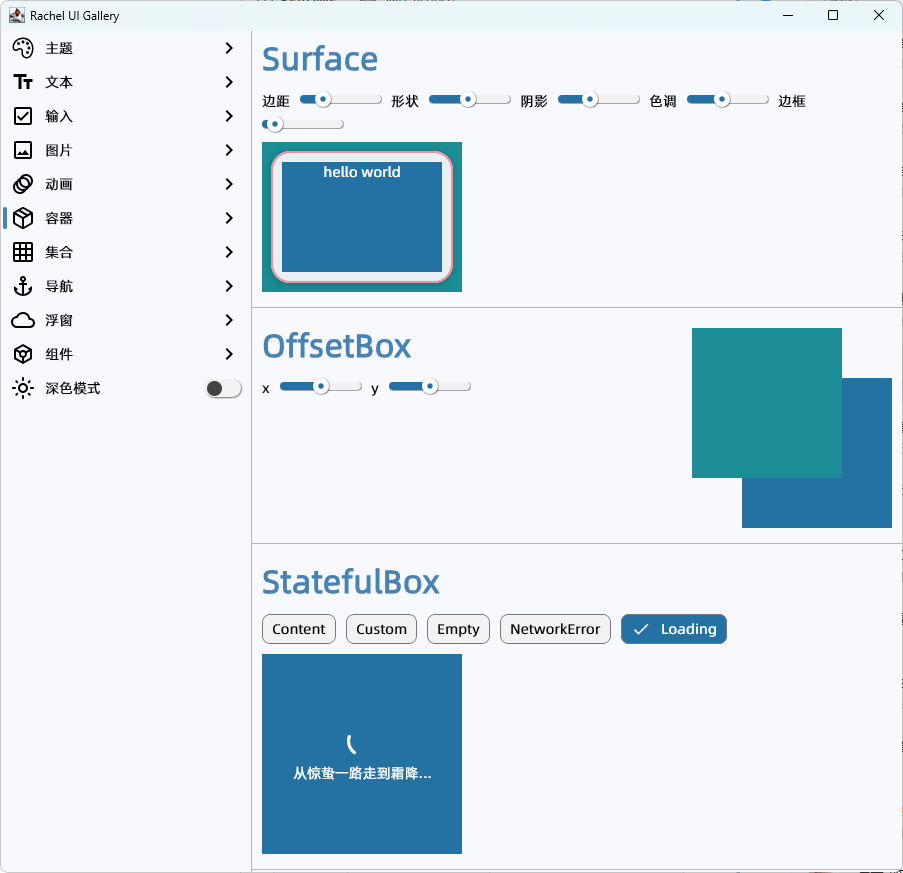Viewport: 903px width, 873px height.
Task: Click the 深色模式 label
Action: (x=73, y=389)
